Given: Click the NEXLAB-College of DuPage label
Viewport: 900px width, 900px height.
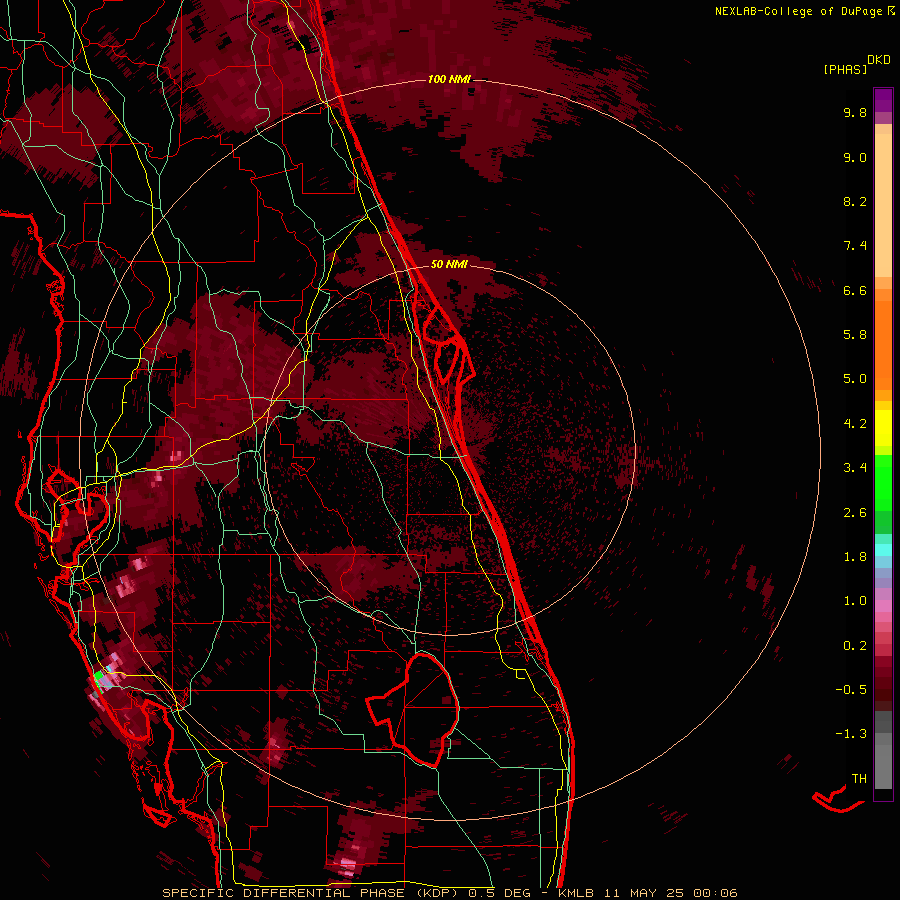Looking at the screenshot, I should (x=798, y=11).
